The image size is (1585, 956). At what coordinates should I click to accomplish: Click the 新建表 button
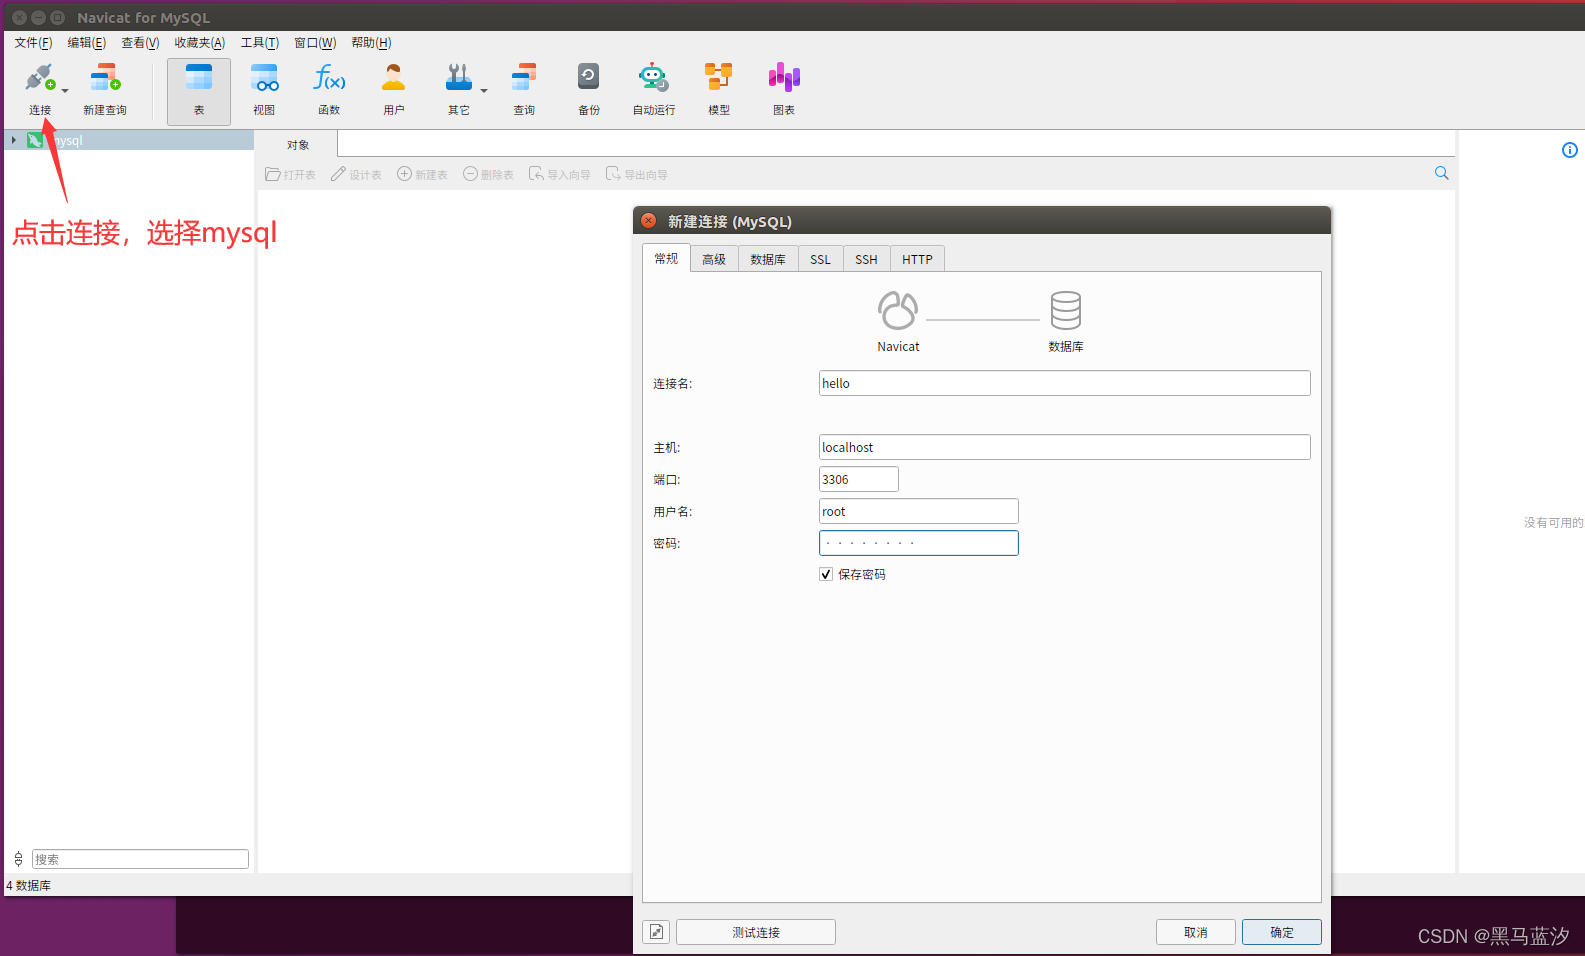[x=422, y=175]
